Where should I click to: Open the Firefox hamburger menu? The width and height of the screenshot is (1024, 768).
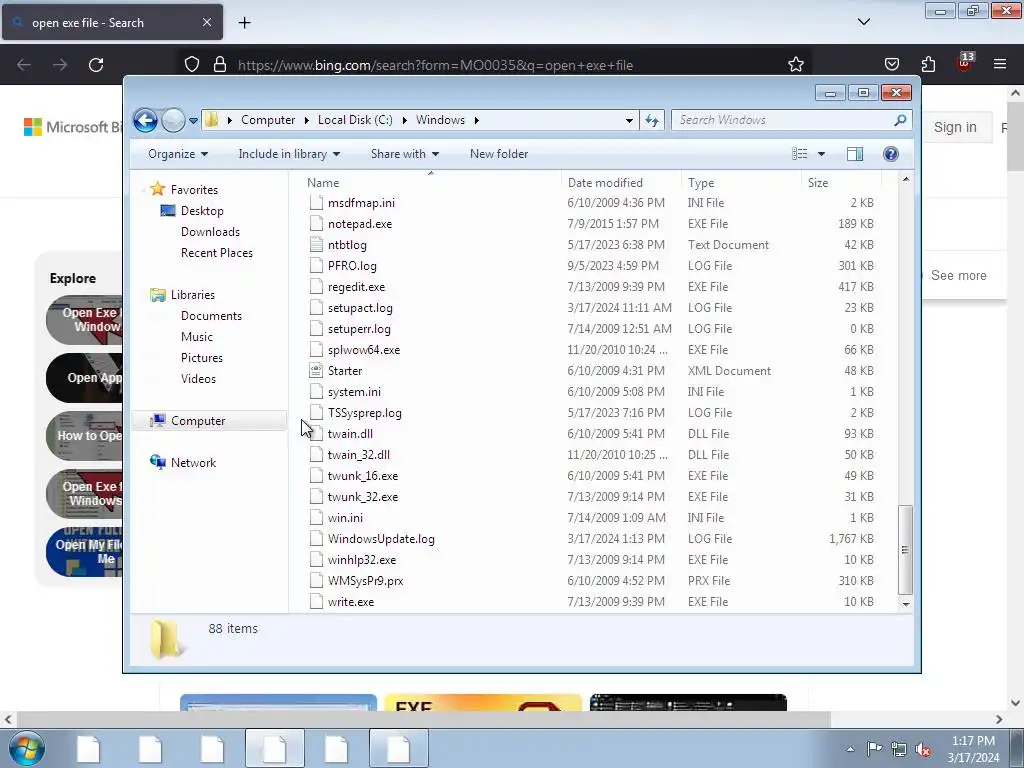1000,64
